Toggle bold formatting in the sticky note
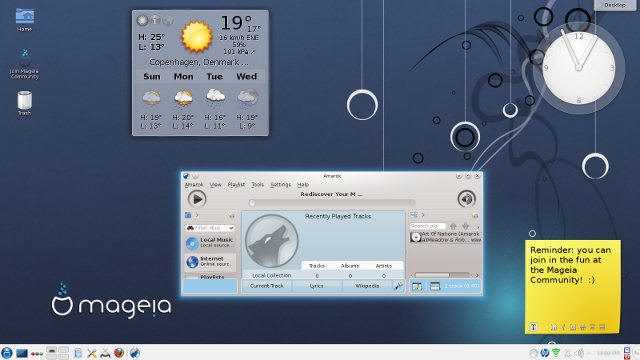This screenshot has height=360, width=640. point(553,327)
